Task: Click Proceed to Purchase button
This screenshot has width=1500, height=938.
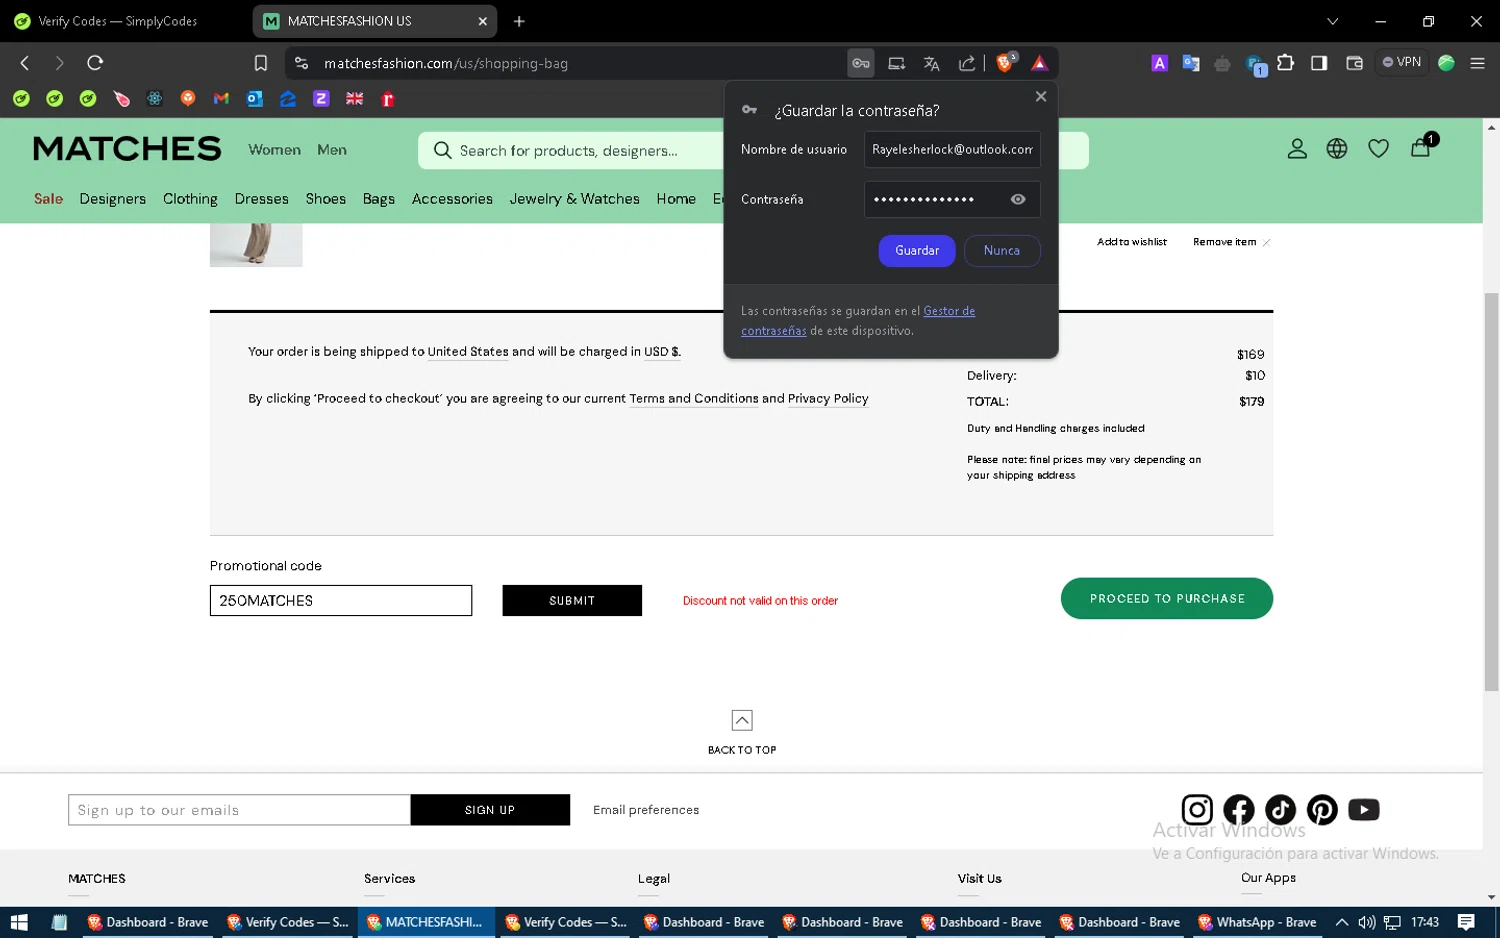Action: click(x=1167, y=599)
